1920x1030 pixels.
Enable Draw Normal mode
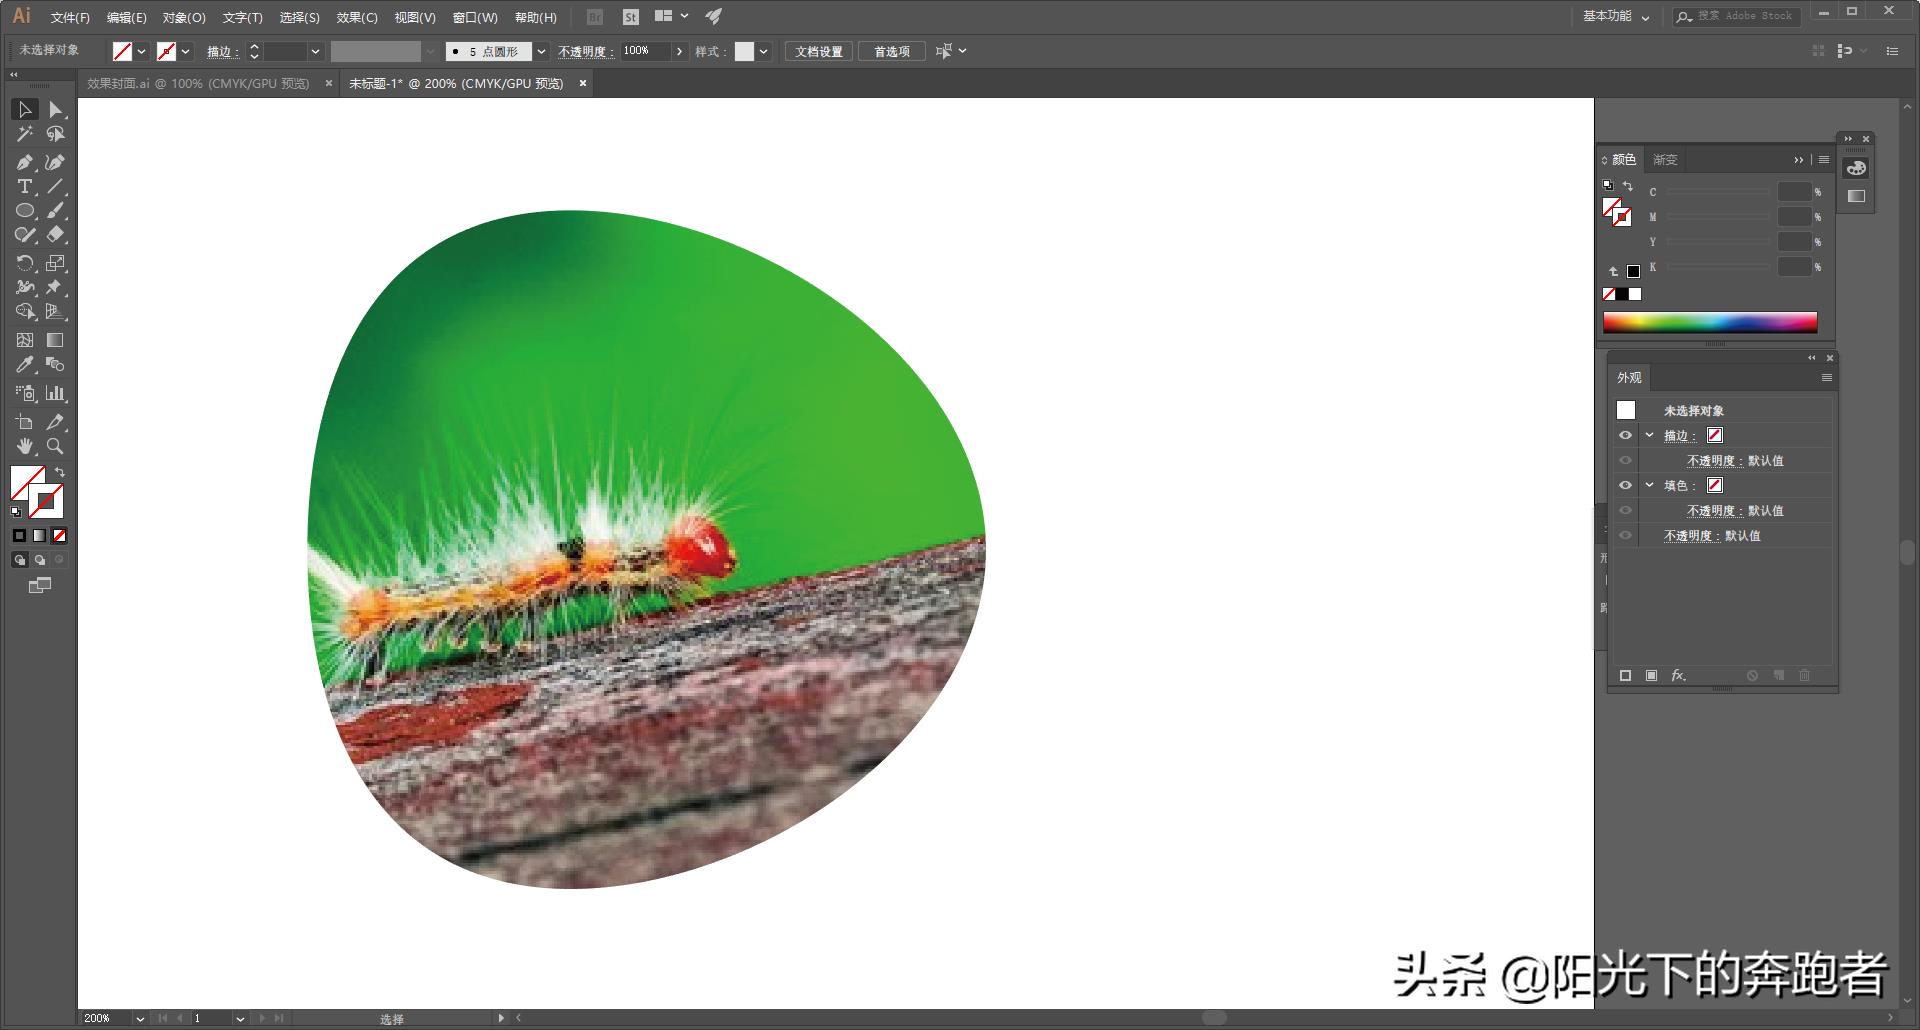point(19,560)
